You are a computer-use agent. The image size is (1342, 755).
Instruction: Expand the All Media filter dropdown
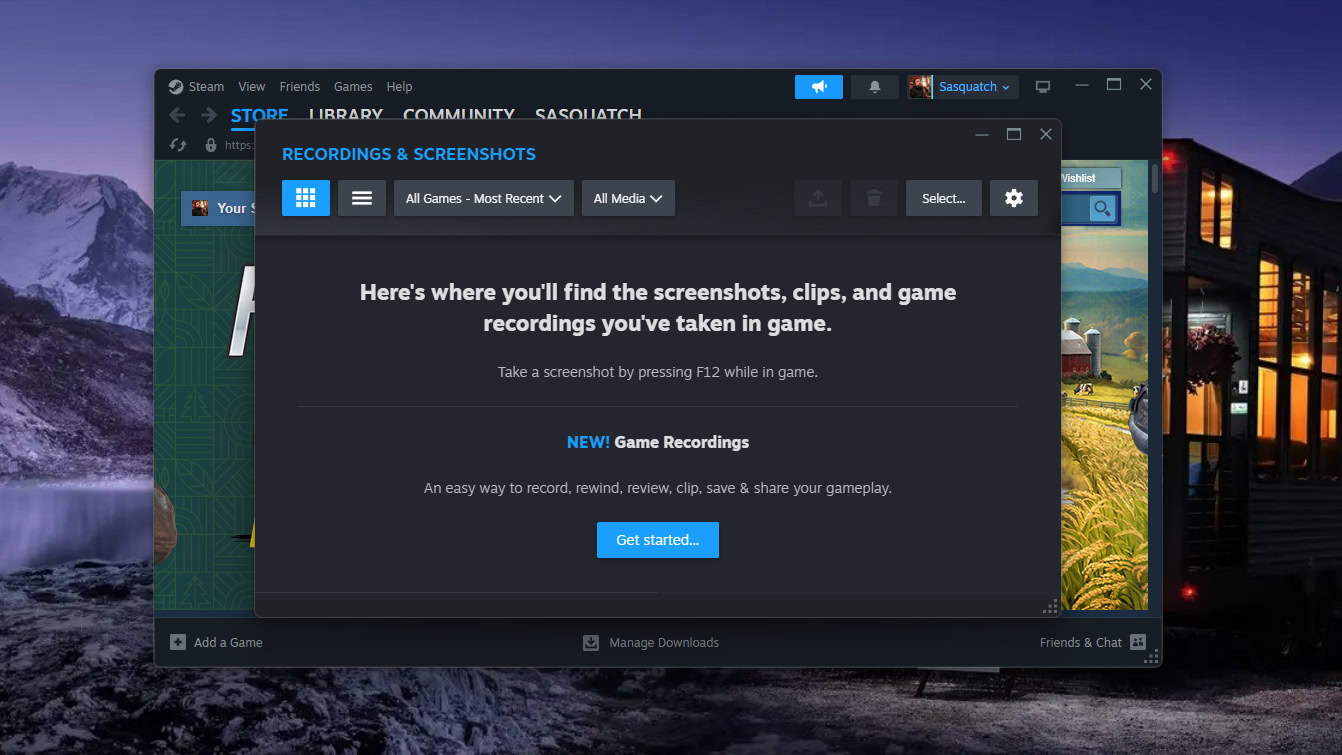click(x=628, y=198)
